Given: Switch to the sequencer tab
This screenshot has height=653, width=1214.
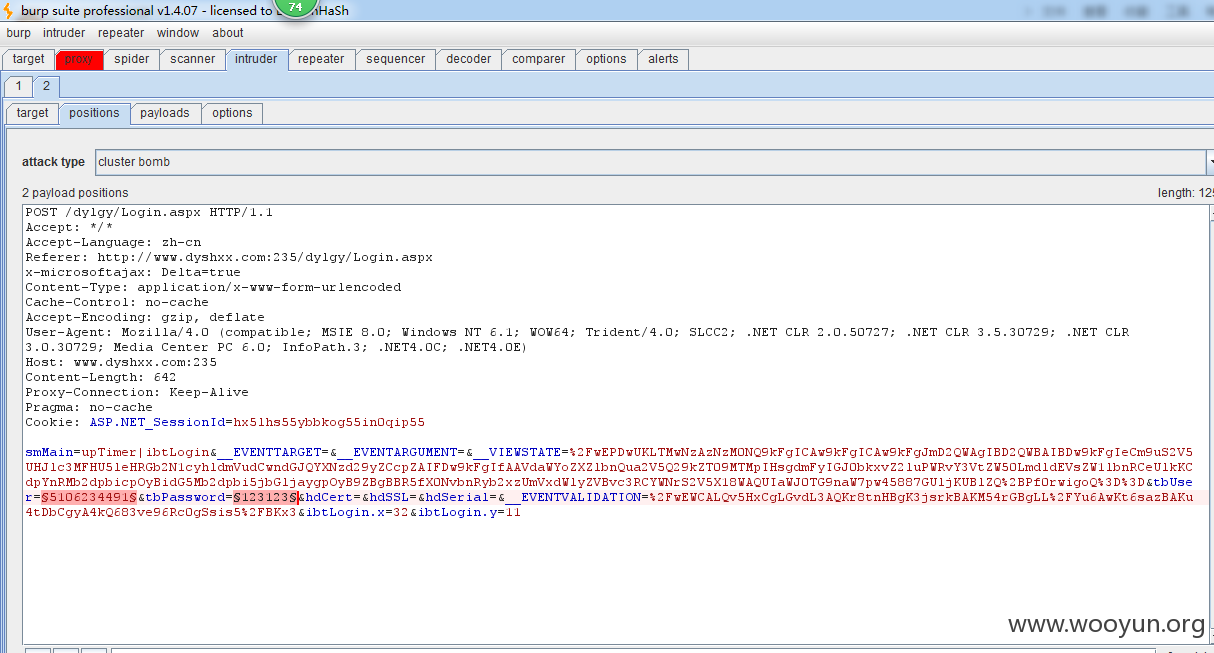Looking at the screenshot, I should click(x=396, y=59).
